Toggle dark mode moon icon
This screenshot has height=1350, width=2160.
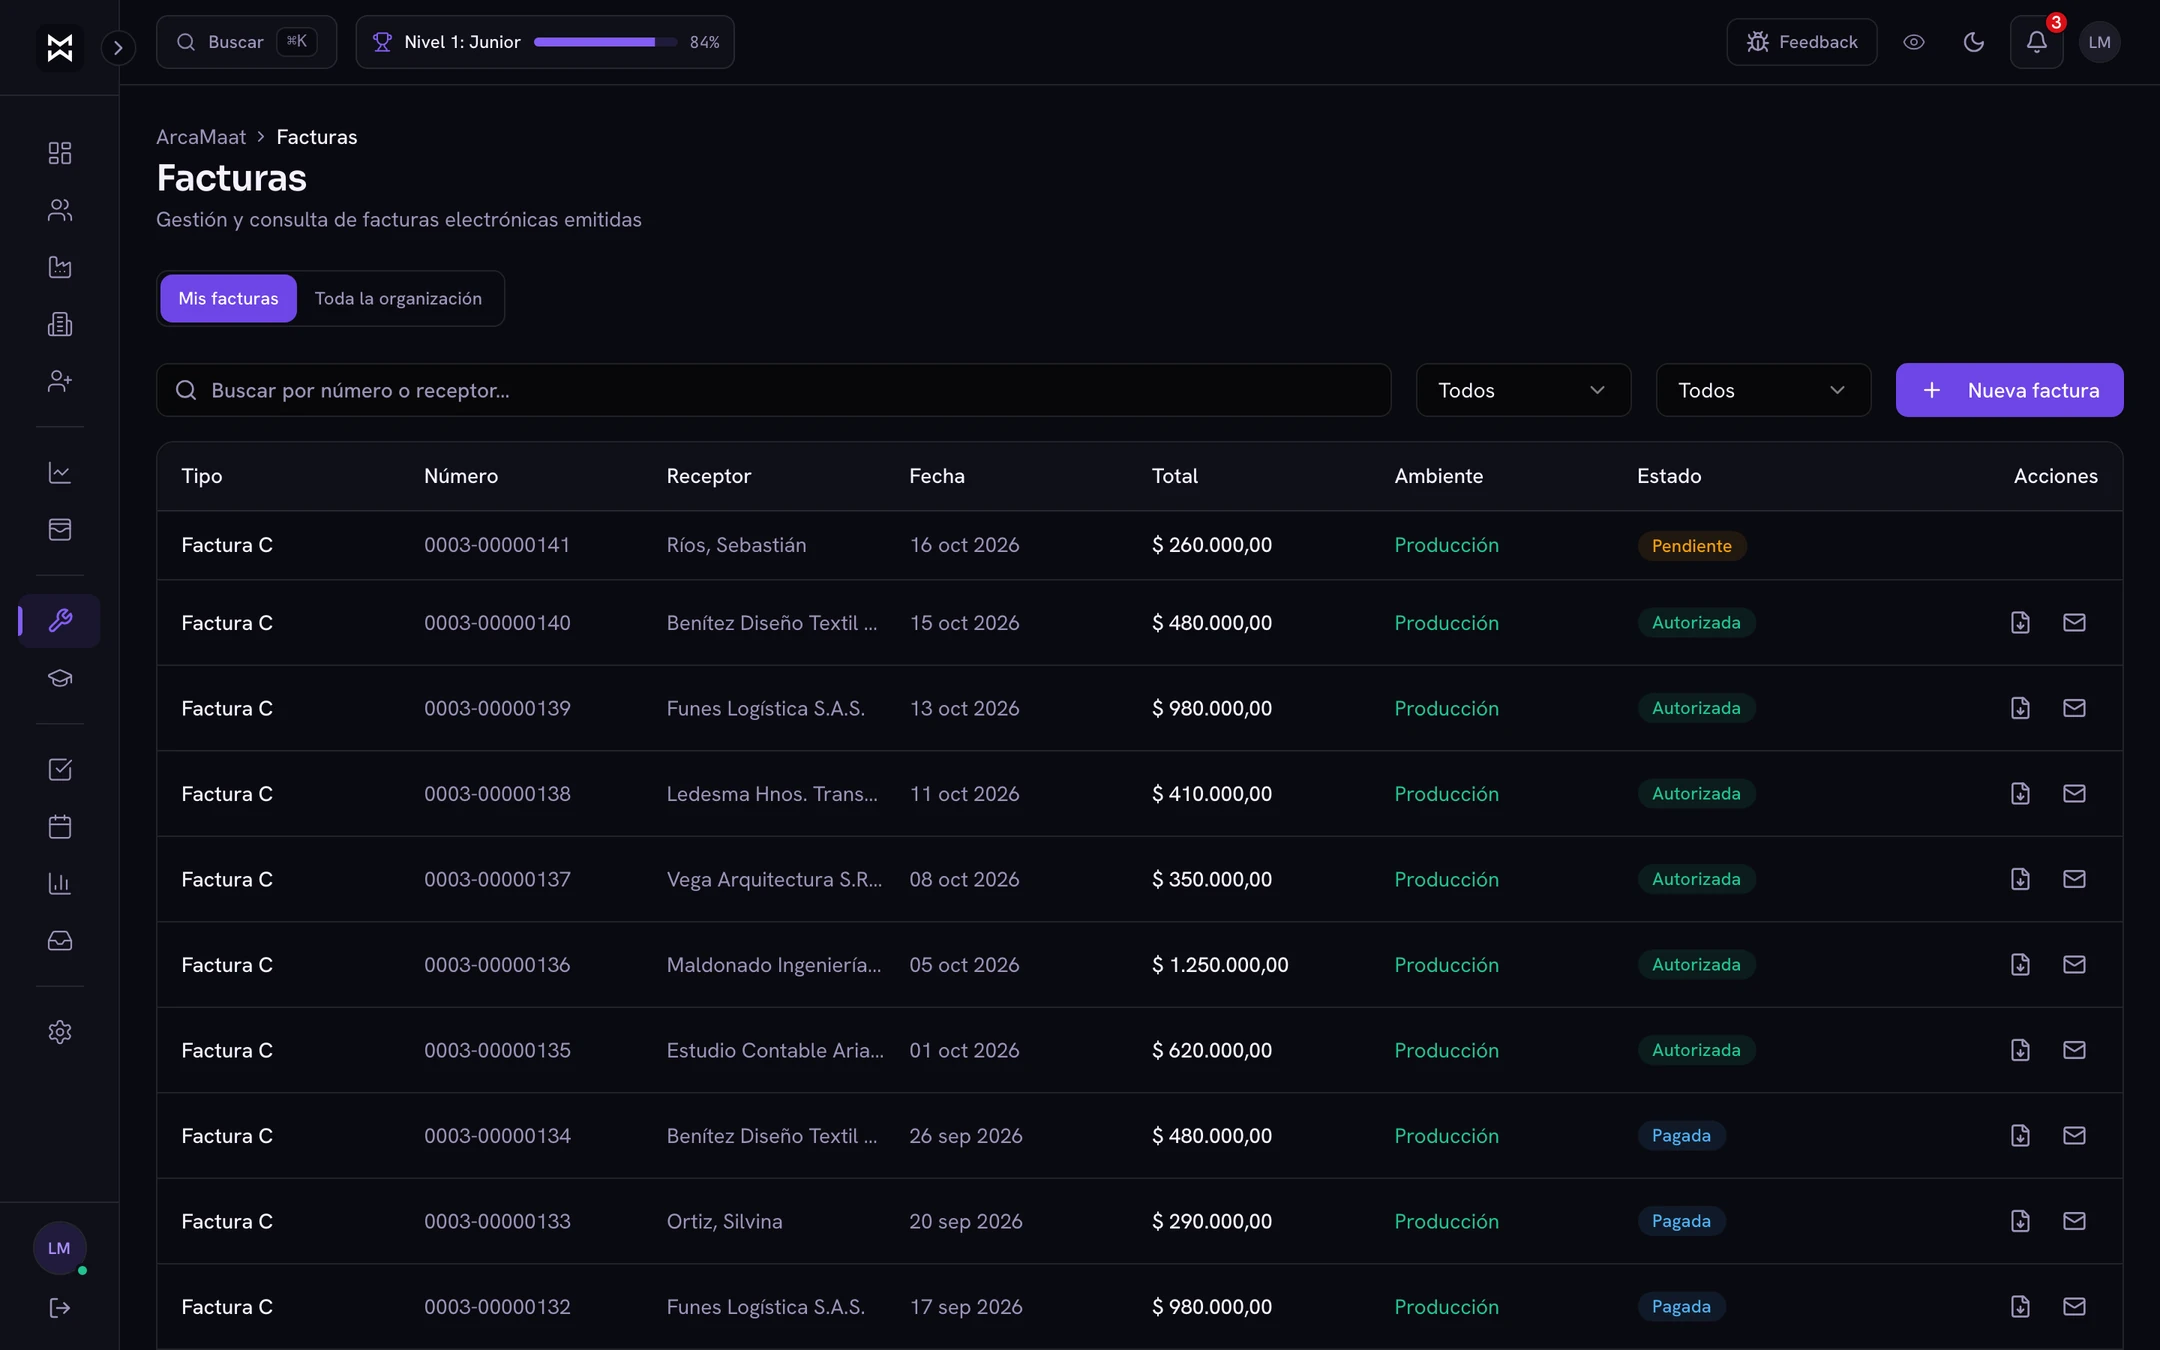click(1974, 42)
